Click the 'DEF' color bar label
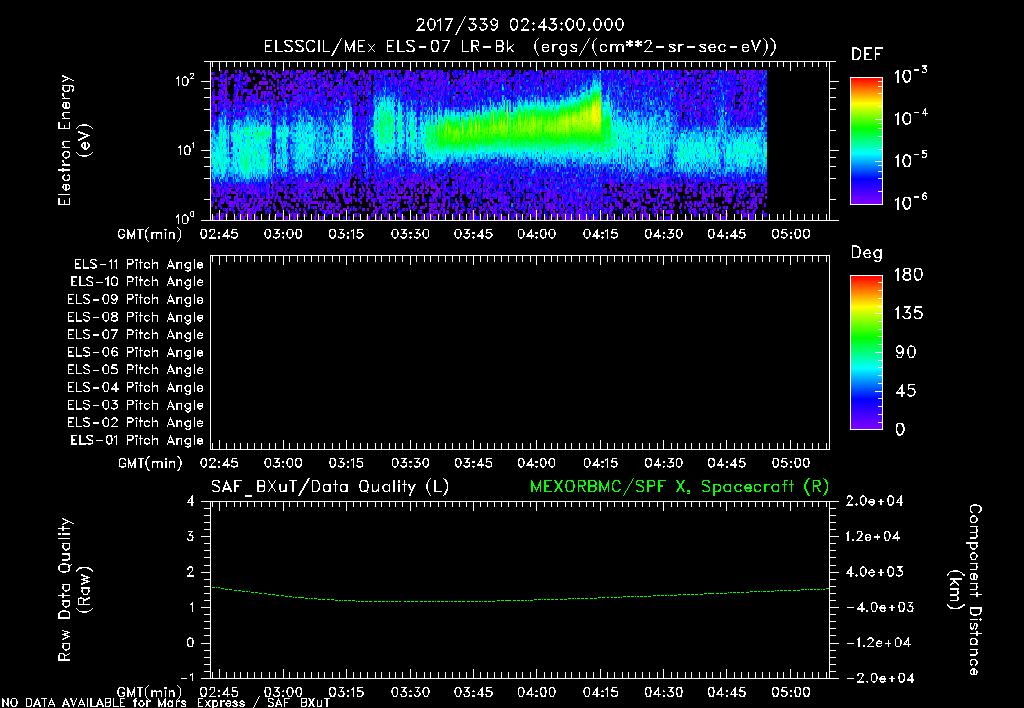 point(867,54)
